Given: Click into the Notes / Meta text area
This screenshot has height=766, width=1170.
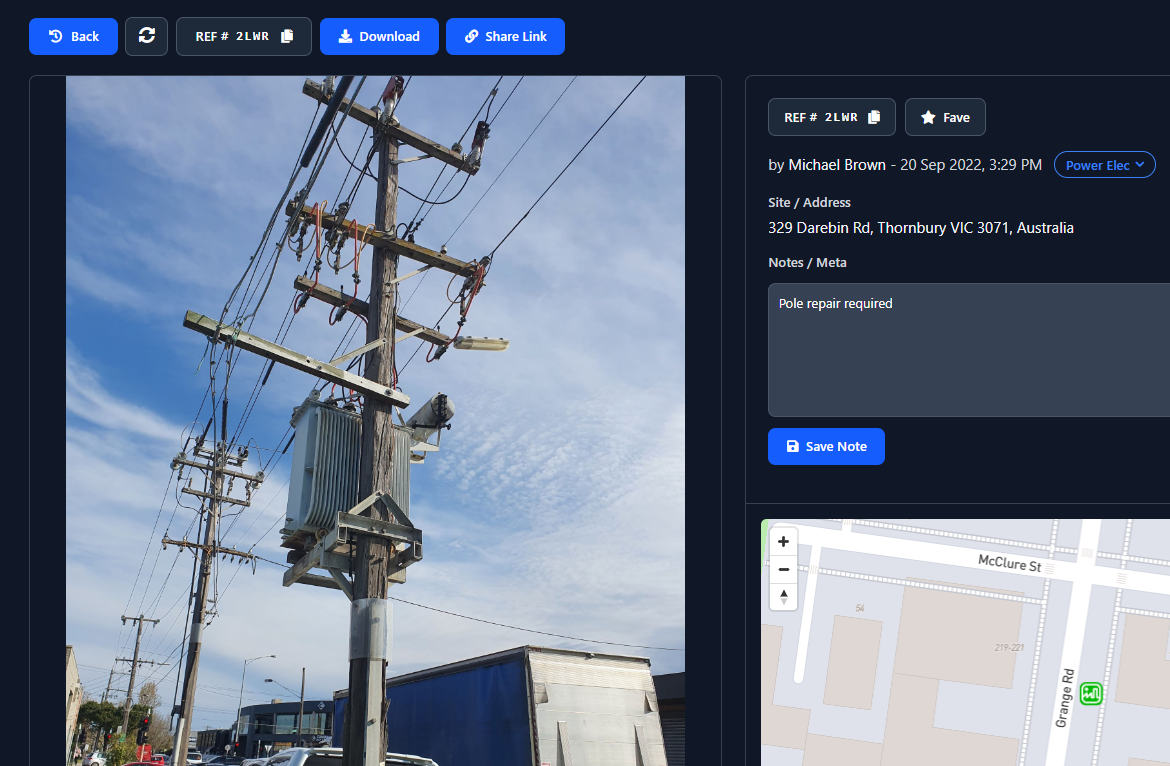Looking at the screenshot, I should [x=969, y=350].
